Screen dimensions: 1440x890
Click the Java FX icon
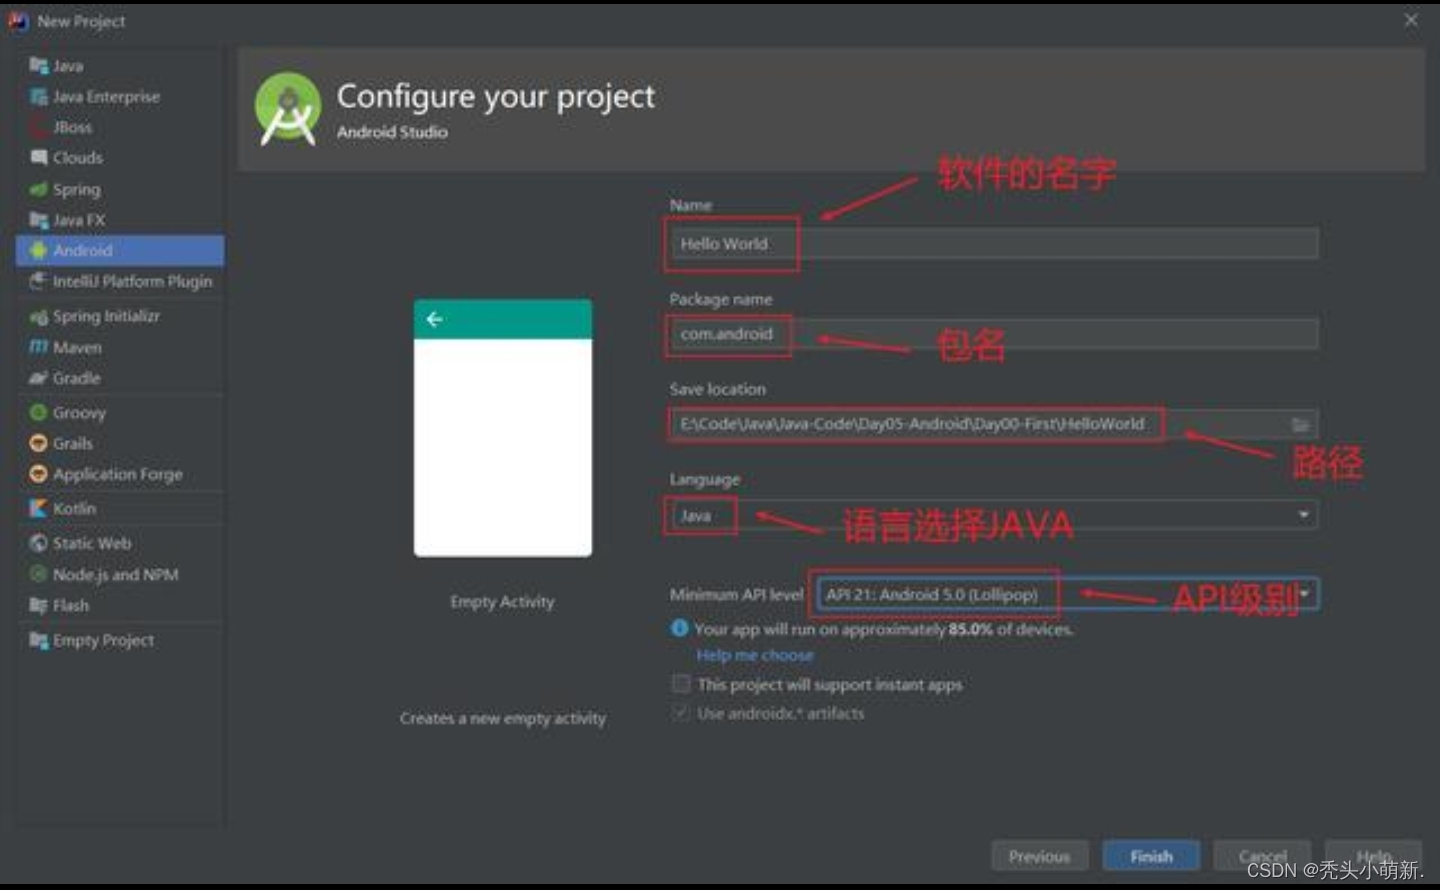point(39,220)
